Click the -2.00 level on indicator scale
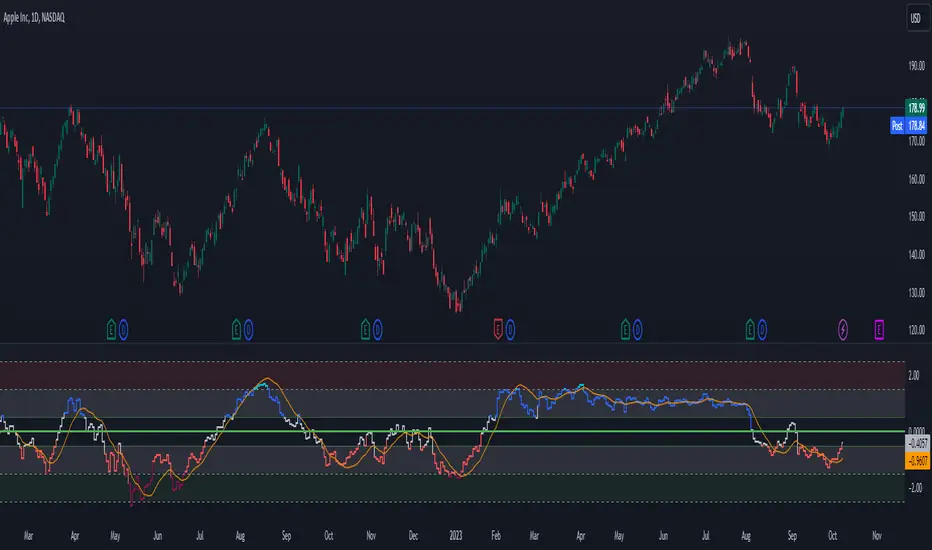 coord(915,489)
